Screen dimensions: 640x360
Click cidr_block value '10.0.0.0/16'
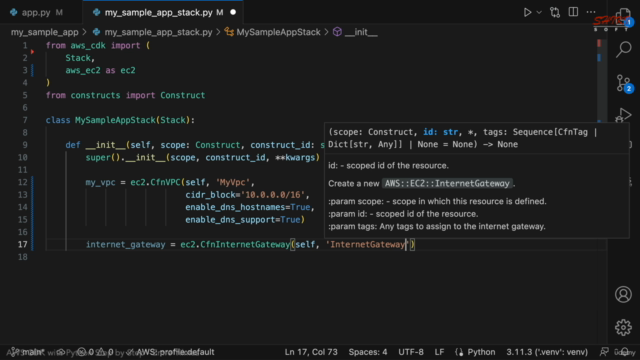(x=273, y=195)
